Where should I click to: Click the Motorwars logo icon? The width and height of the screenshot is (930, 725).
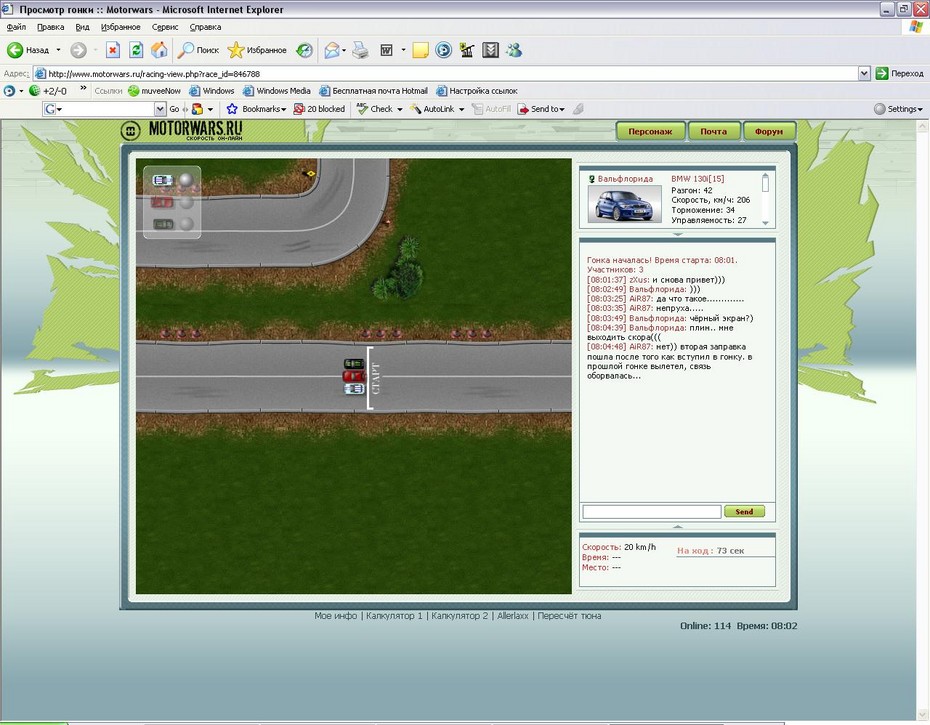pyautogui.click(x=130, y=131)
